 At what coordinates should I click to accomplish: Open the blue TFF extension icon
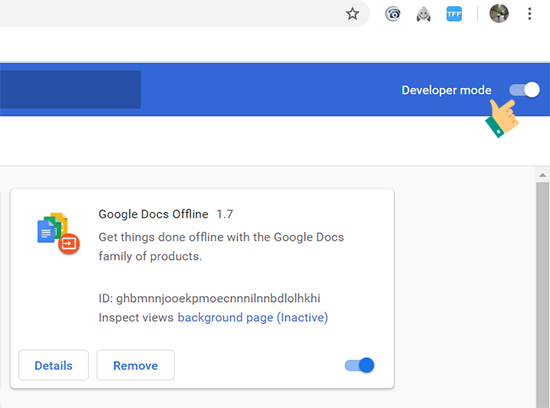[454, 14]
